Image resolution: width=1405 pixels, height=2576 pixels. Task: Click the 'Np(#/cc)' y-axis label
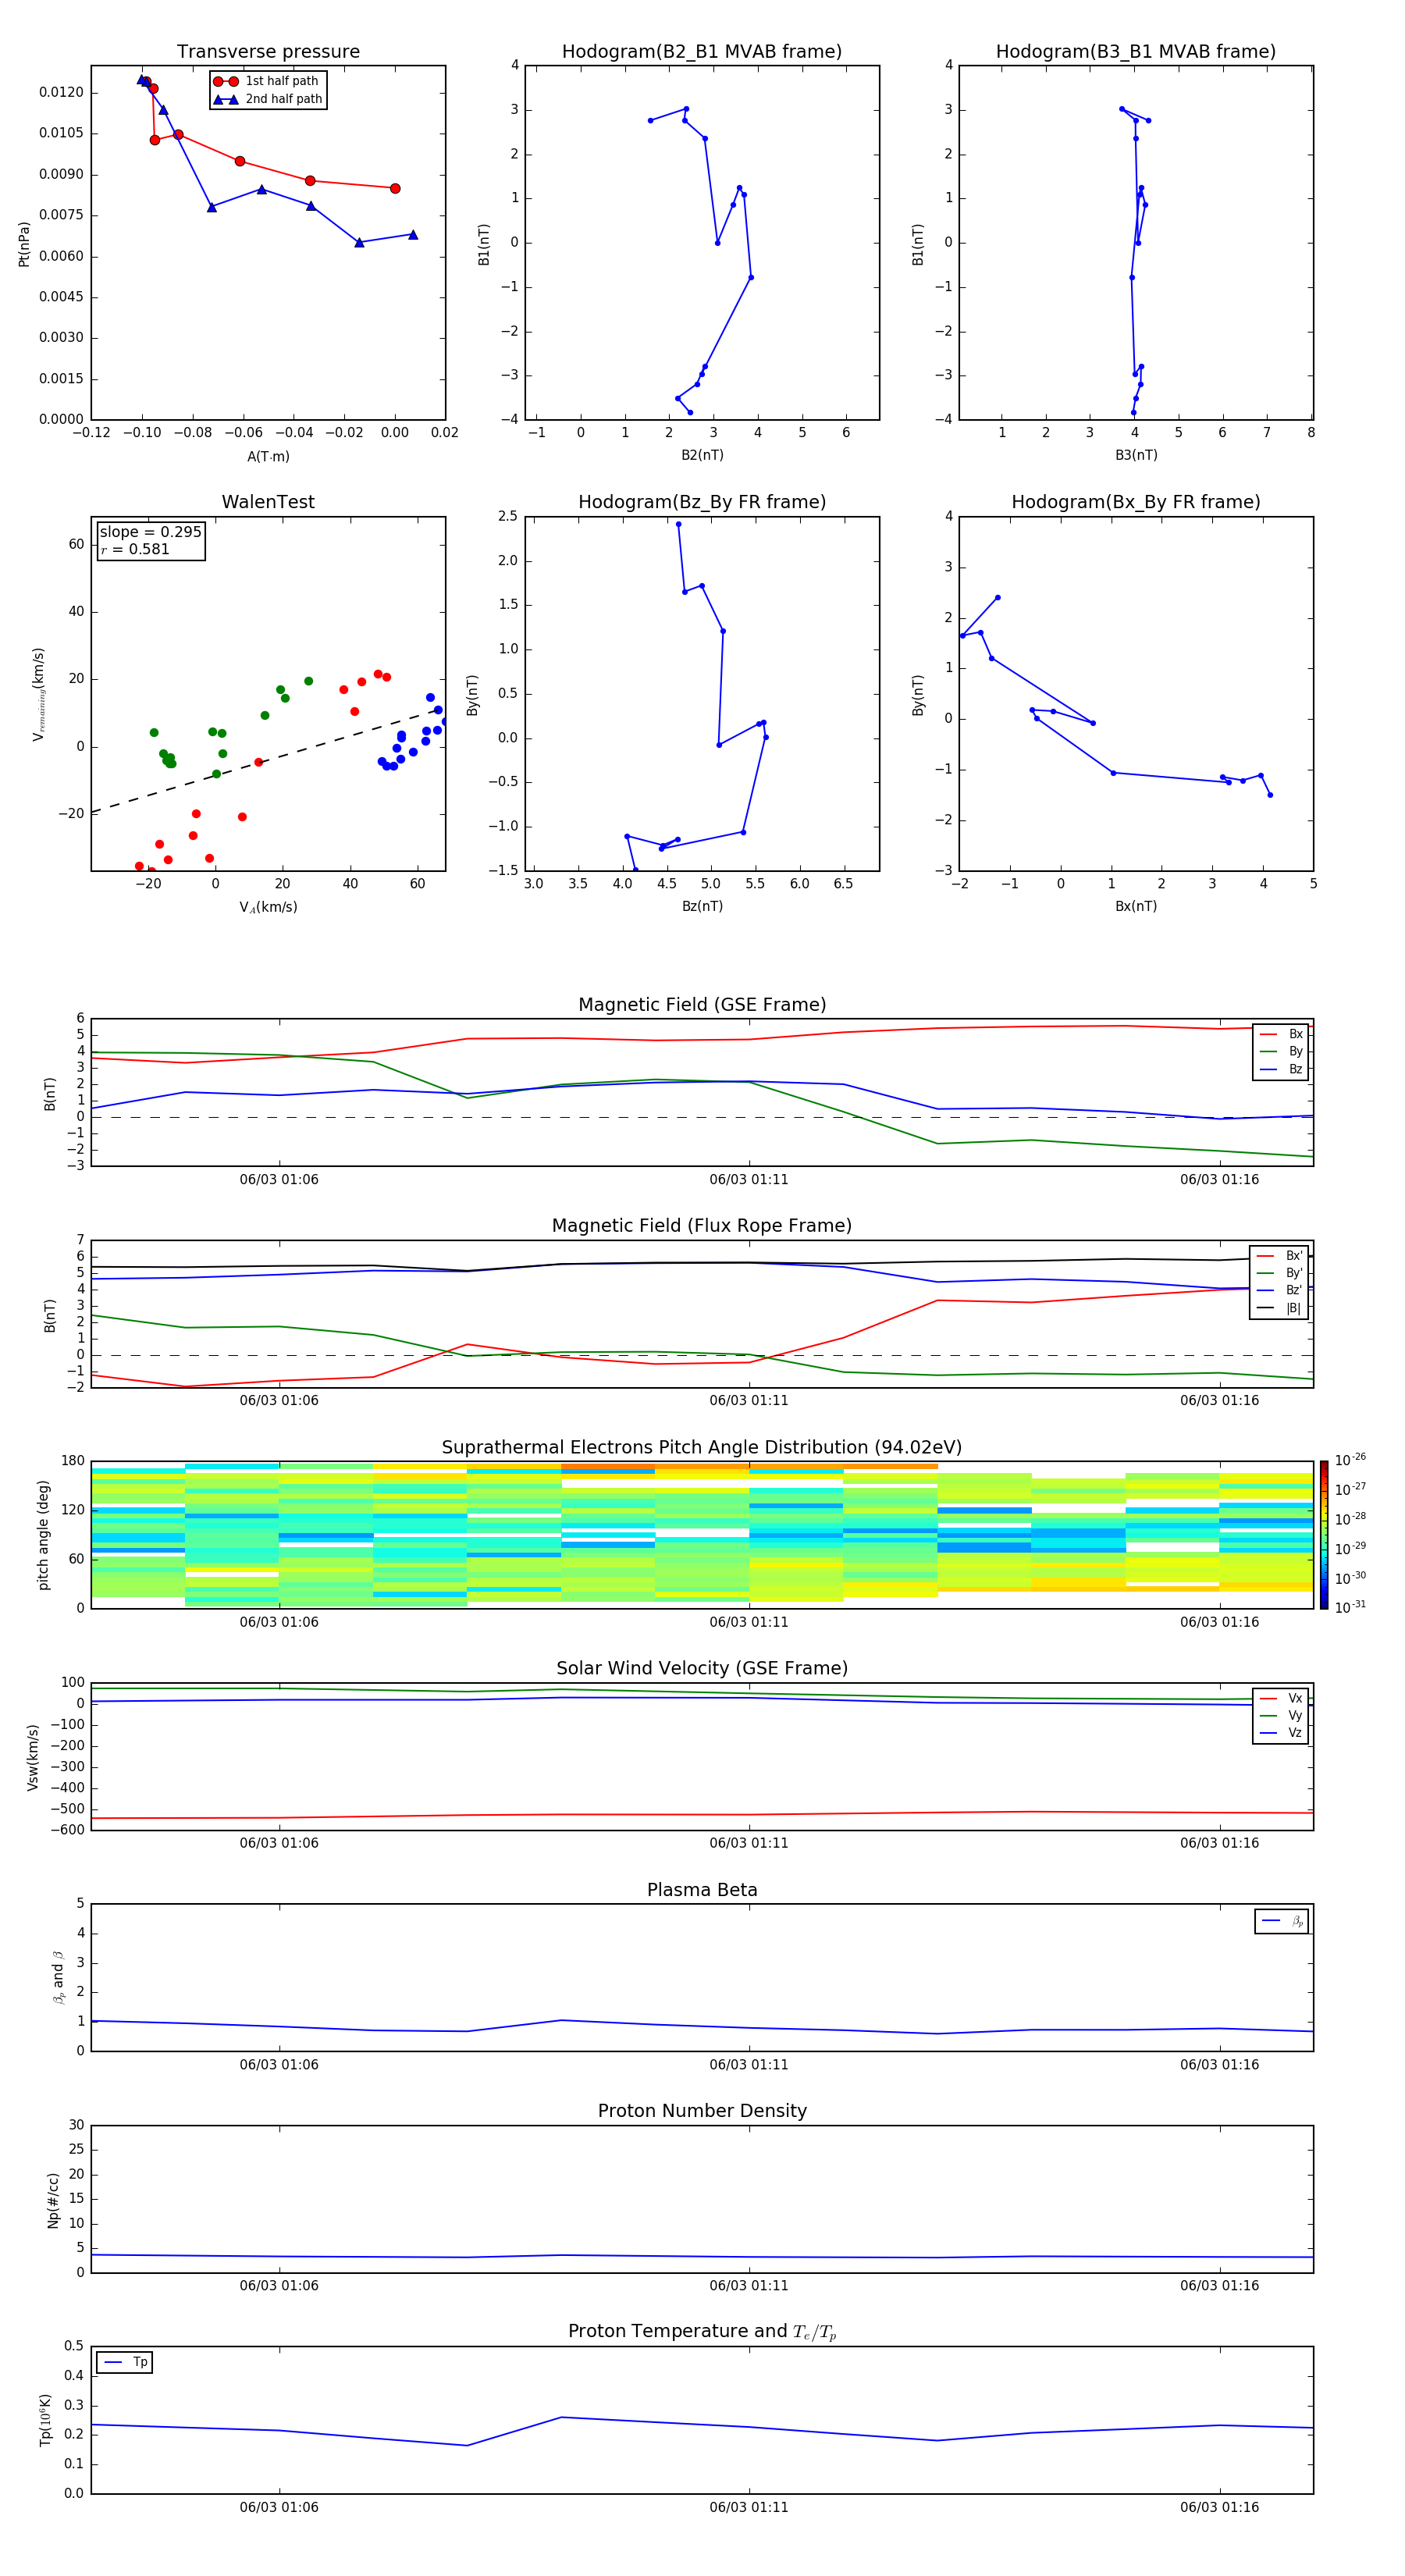coord(53,2200)
